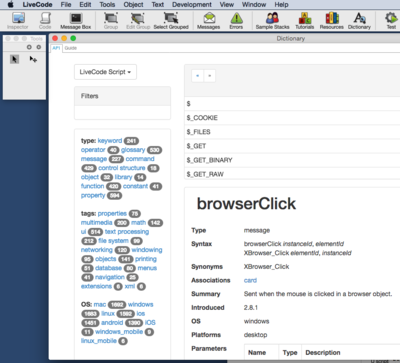Select the Run (browse) pointer tool
This screenshot has width=400, height=363.
click(14, 59)
